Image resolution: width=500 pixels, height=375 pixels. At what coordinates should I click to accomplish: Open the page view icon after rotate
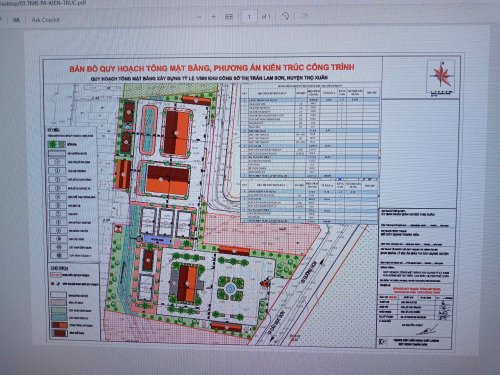point(304,16)
